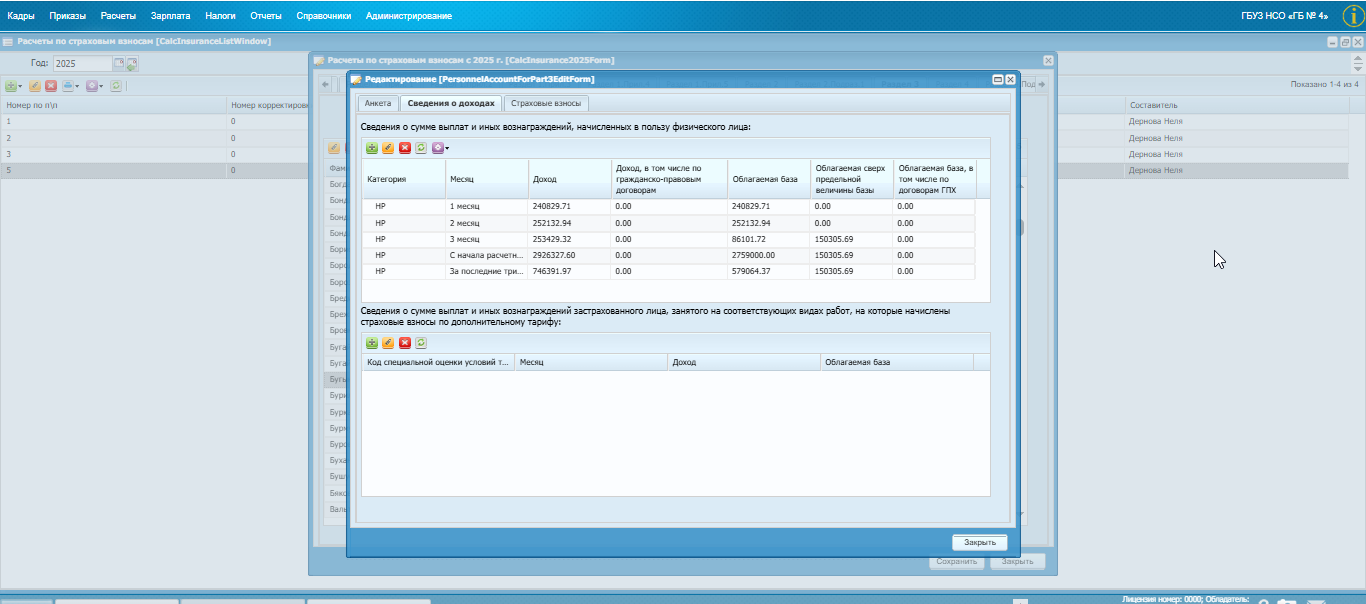1366x604 pixels.
Task: Open purple actions dropdown in upper income toolbar
Action: (x=440, y=148)
